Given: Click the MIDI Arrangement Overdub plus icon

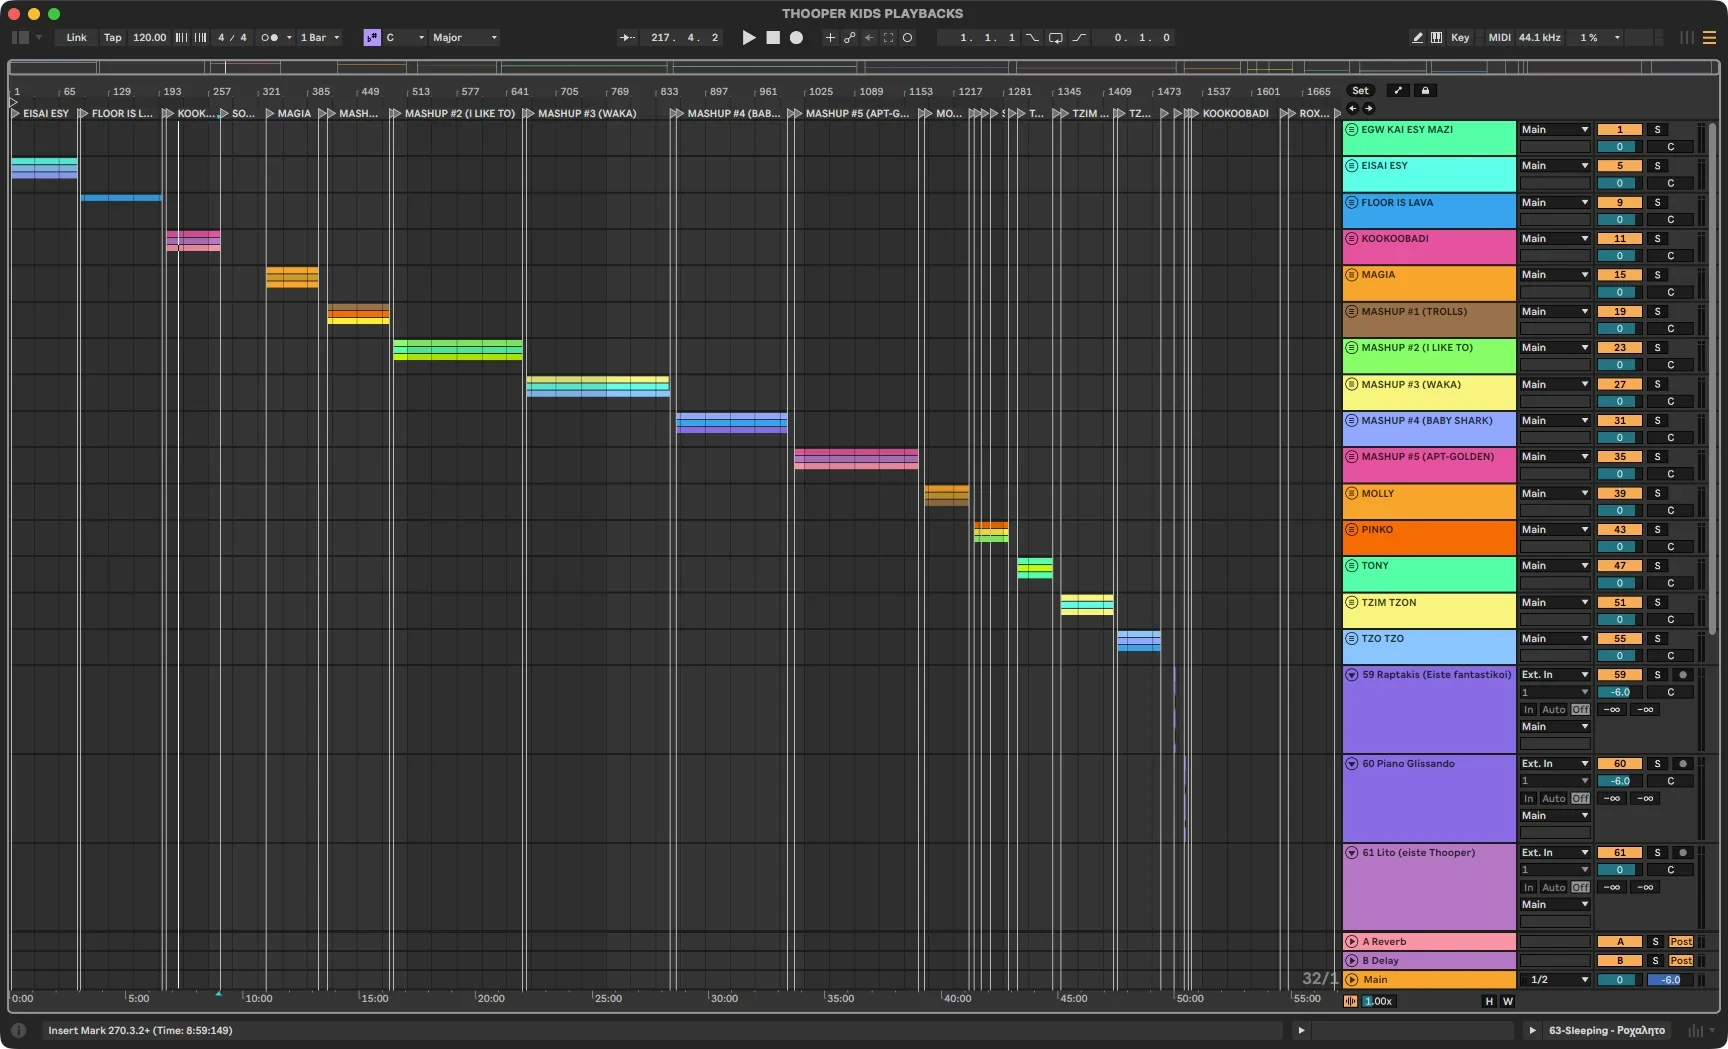Looking at the screenshot, I should [829, 38].
